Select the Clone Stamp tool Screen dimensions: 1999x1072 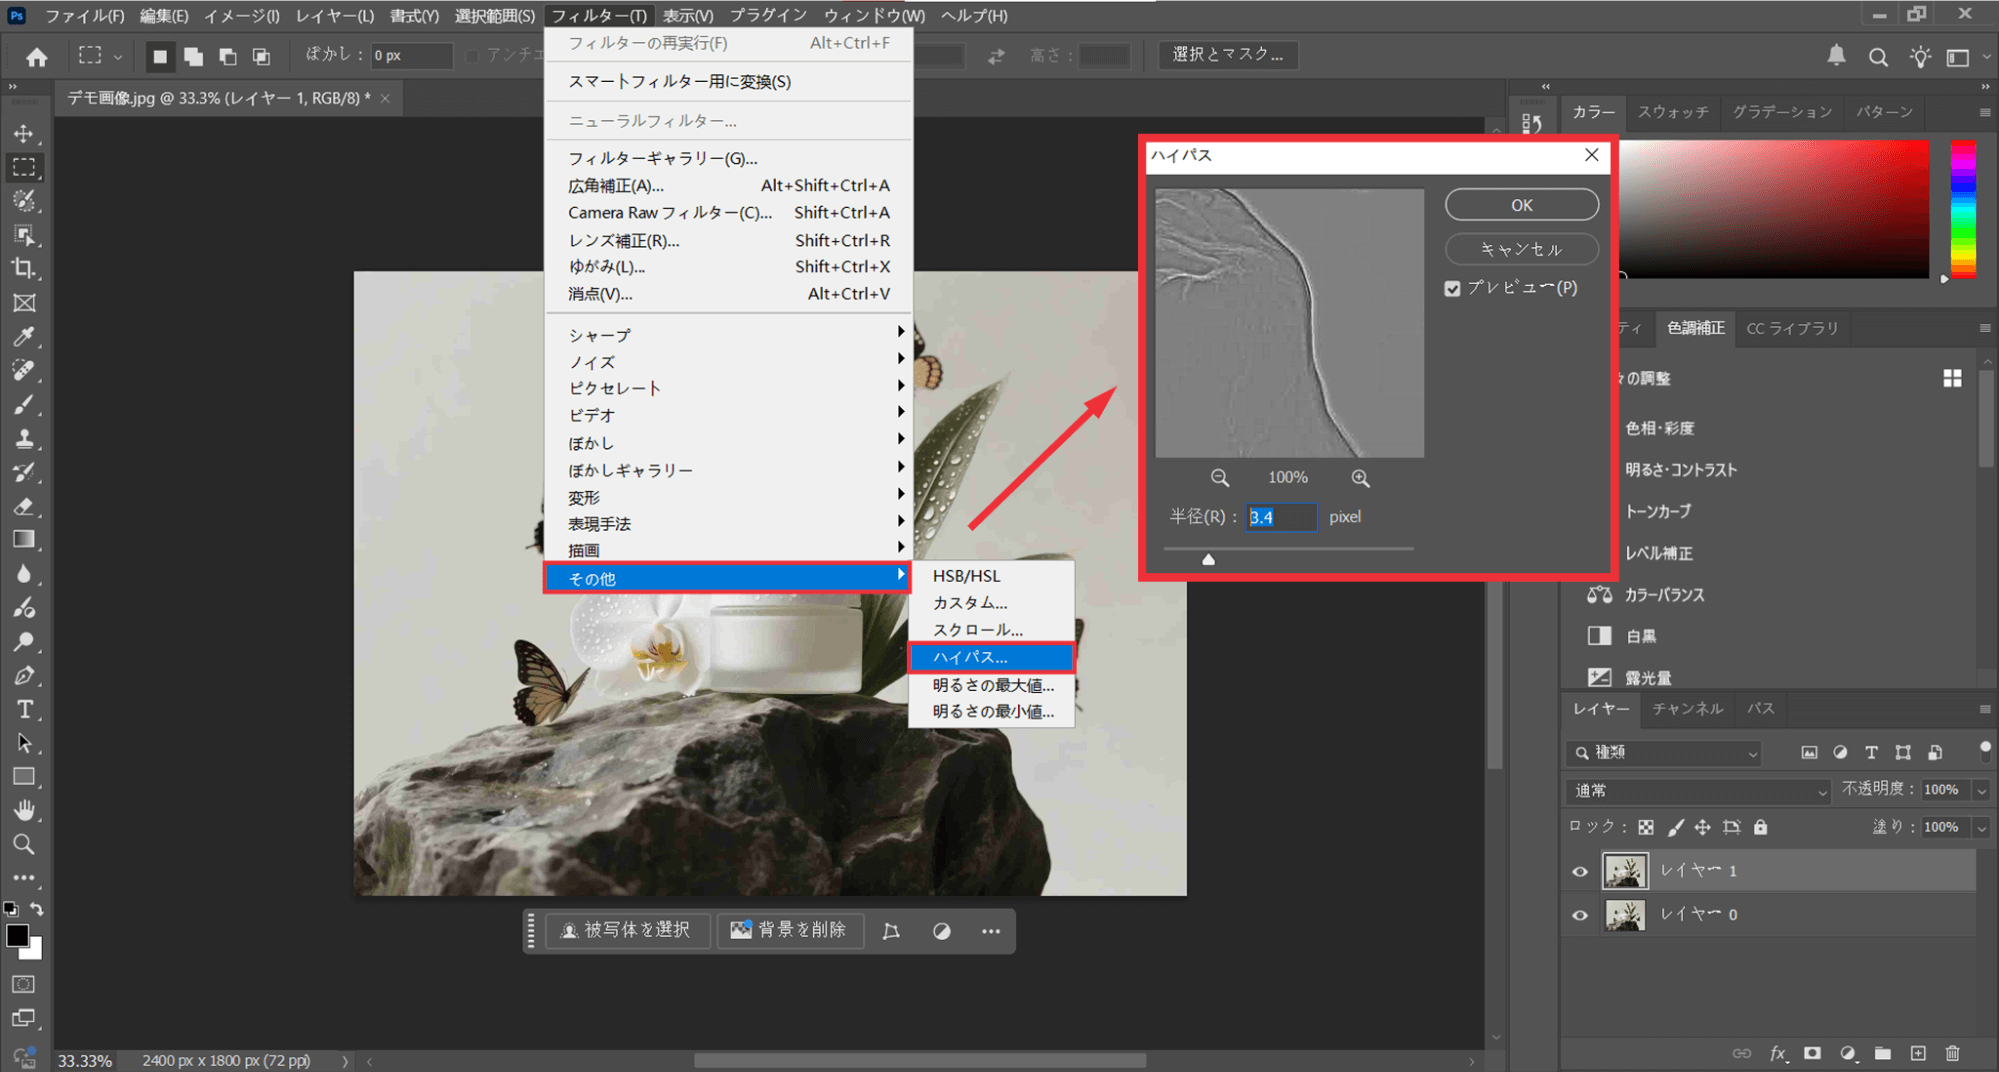click(x=24, y=438)
